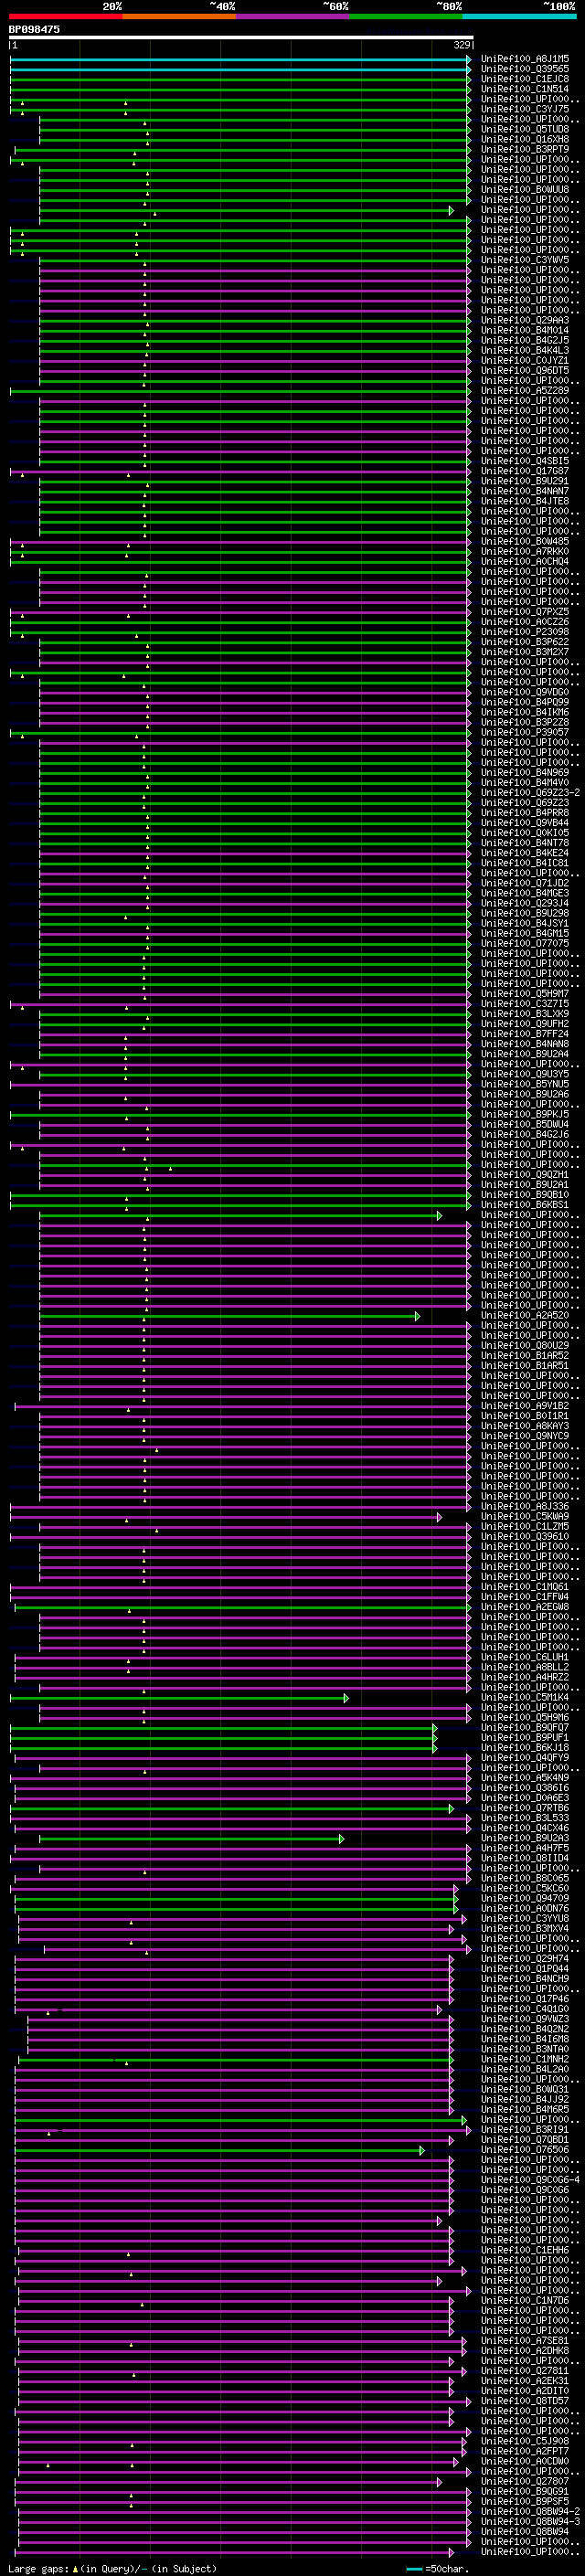585x2576 pixels.
Task: Click the cyan ~100% identity color bar
Action: click(x=520, y=16)
